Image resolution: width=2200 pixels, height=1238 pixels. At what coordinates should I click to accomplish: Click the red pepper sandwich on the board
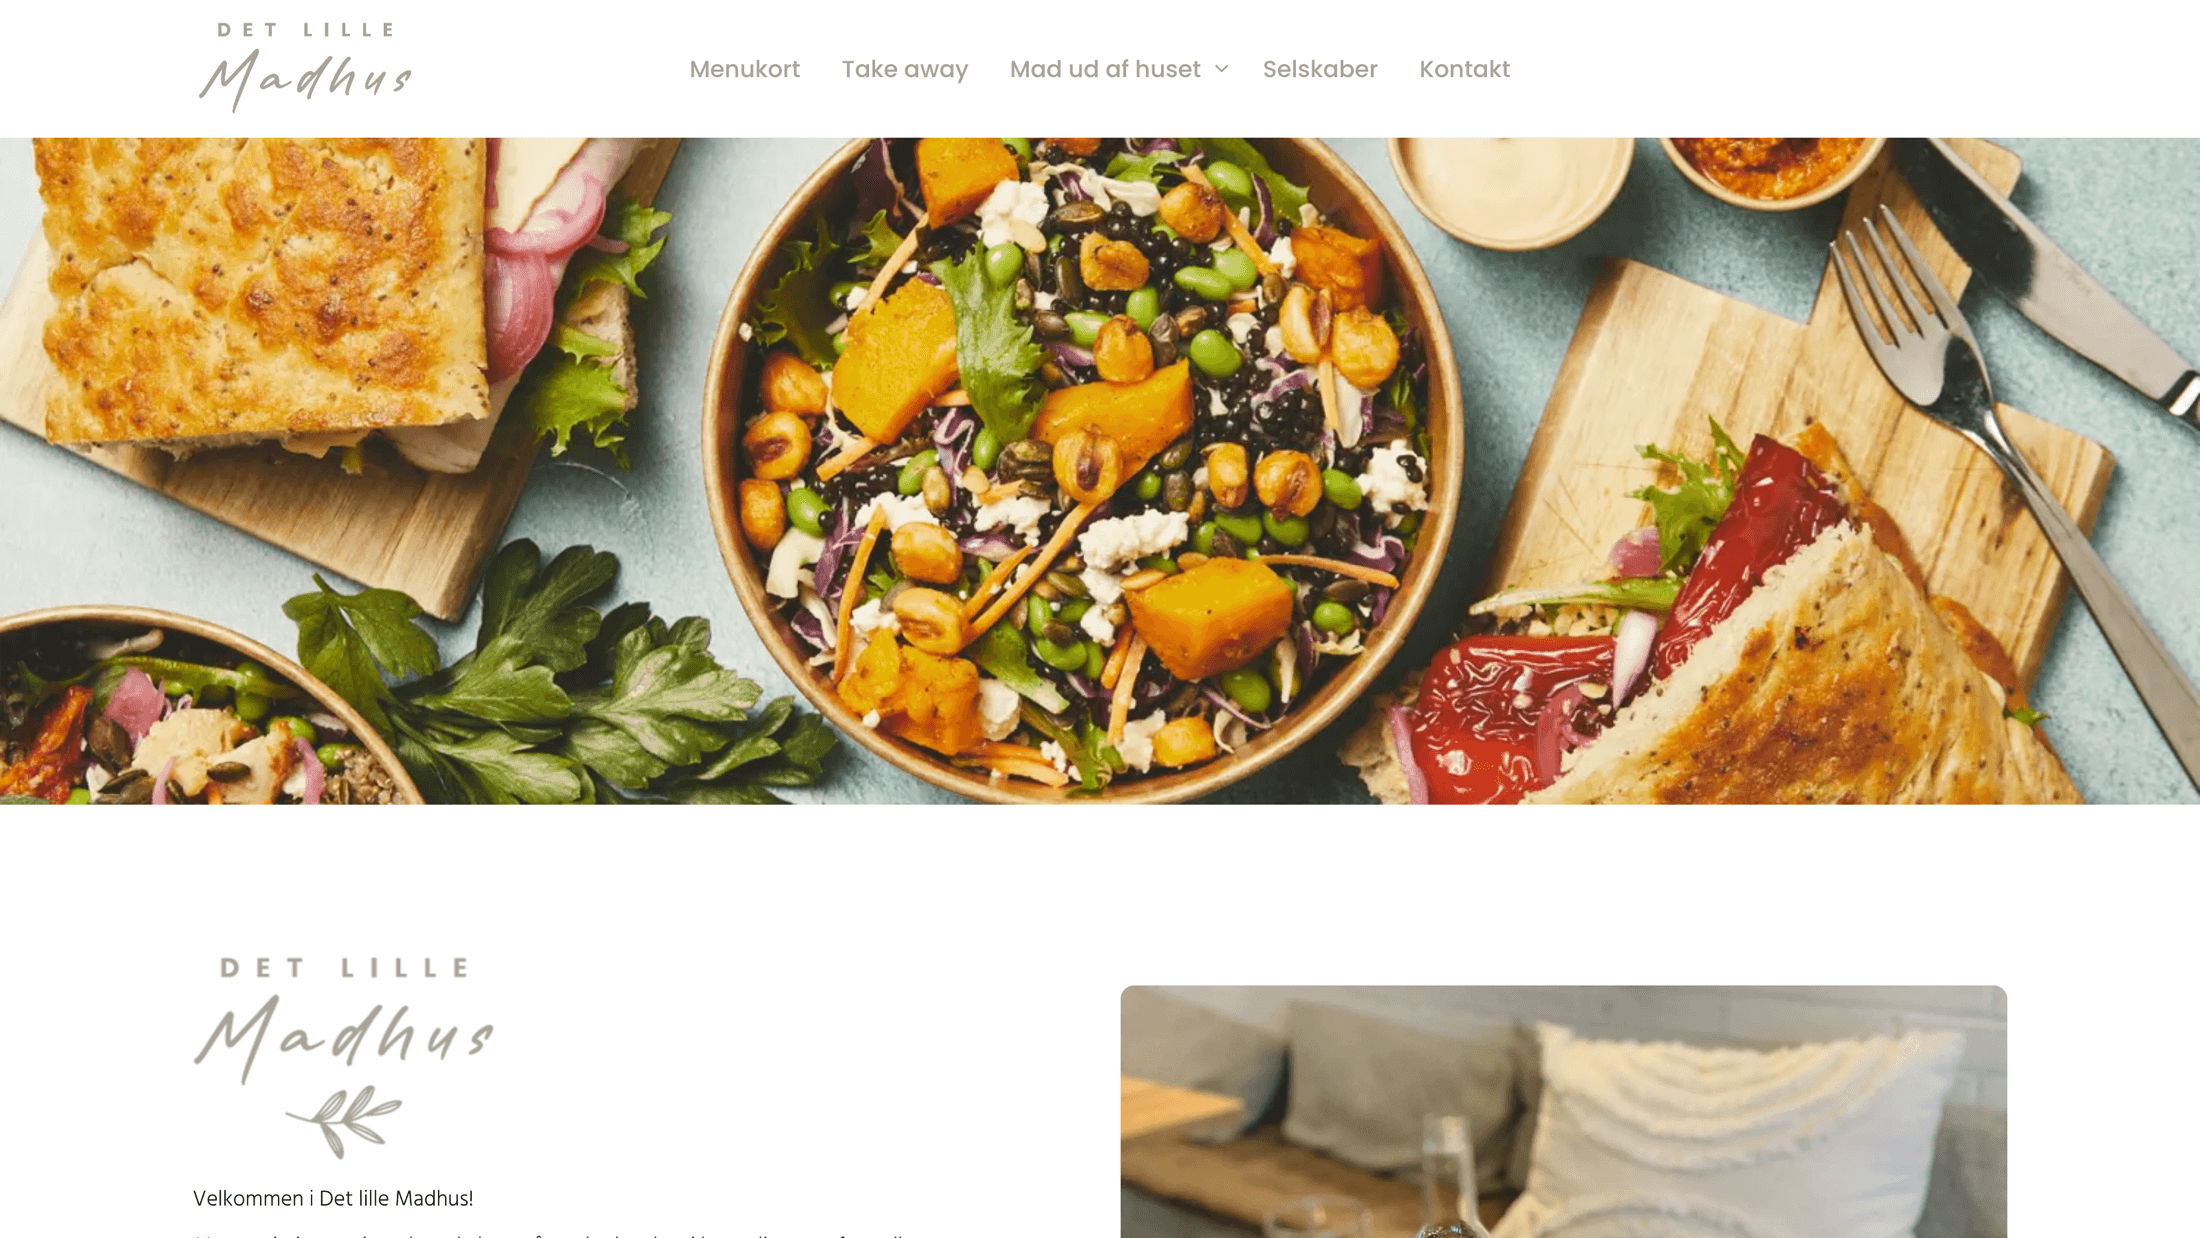coord(1720,640)
